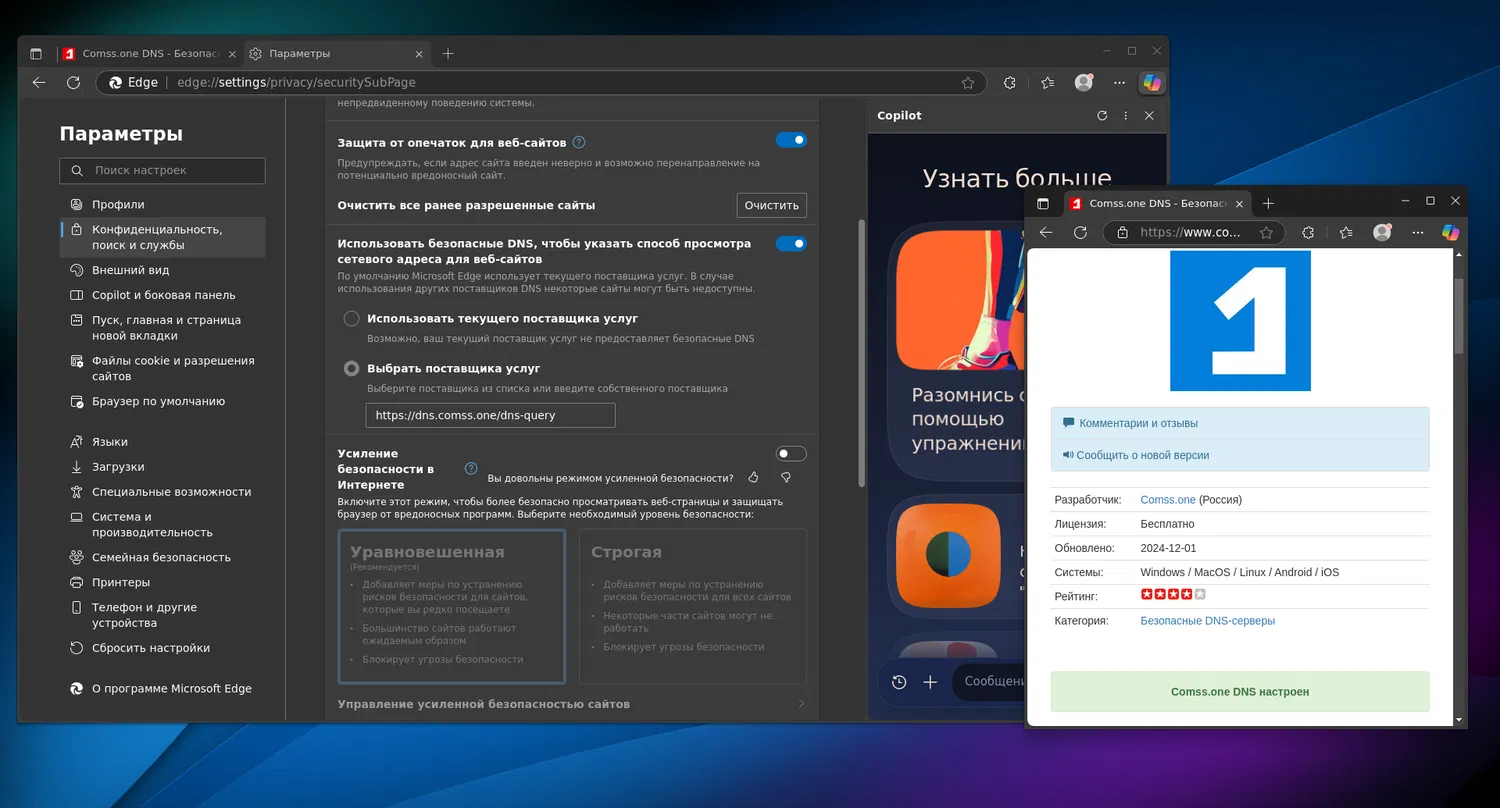This screenshot has width=1500, height=808.
Task: Show help for Усиление безопасности в Интернете
Action: point(471,469)
